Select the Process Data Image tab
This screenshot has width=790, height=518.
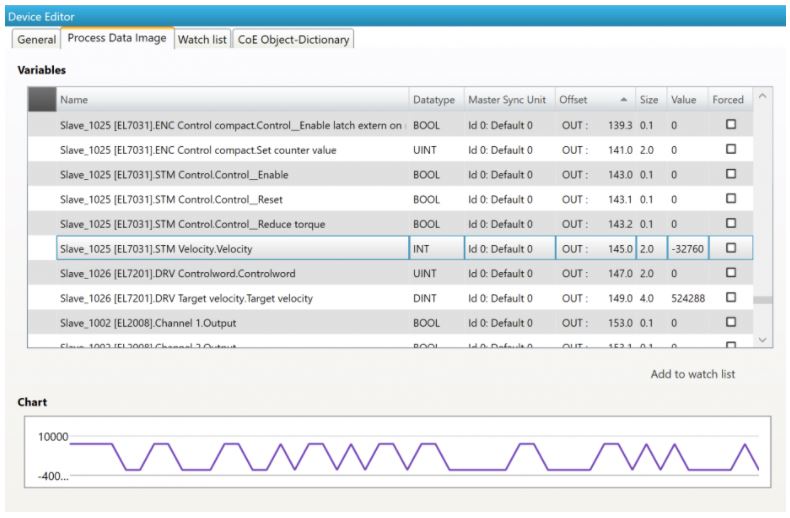tap(115, 39)
